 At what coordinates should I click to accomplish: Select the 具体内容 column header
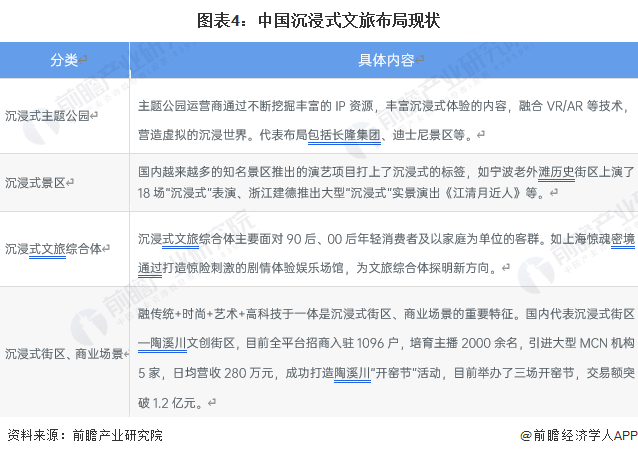(x=384, y=60)
